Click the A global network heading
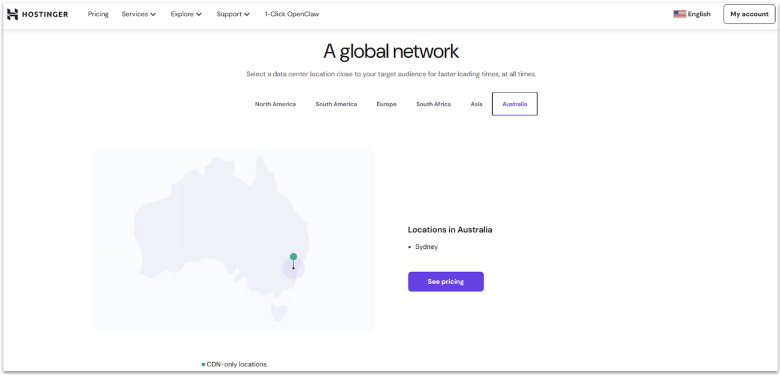Image resolution: width=780 pixels, height=375 pixels. pos(391,51)
